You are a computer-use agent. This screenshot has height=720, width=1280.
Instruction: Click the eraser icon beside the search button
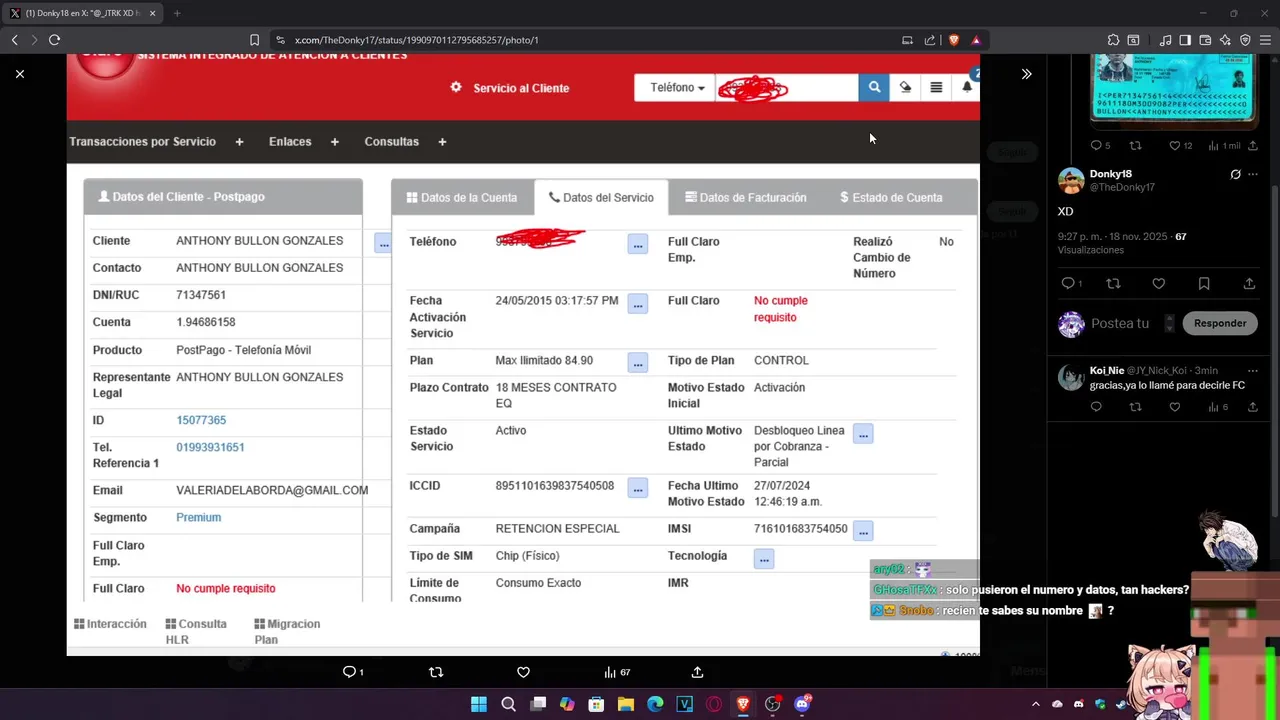point(906,88)
